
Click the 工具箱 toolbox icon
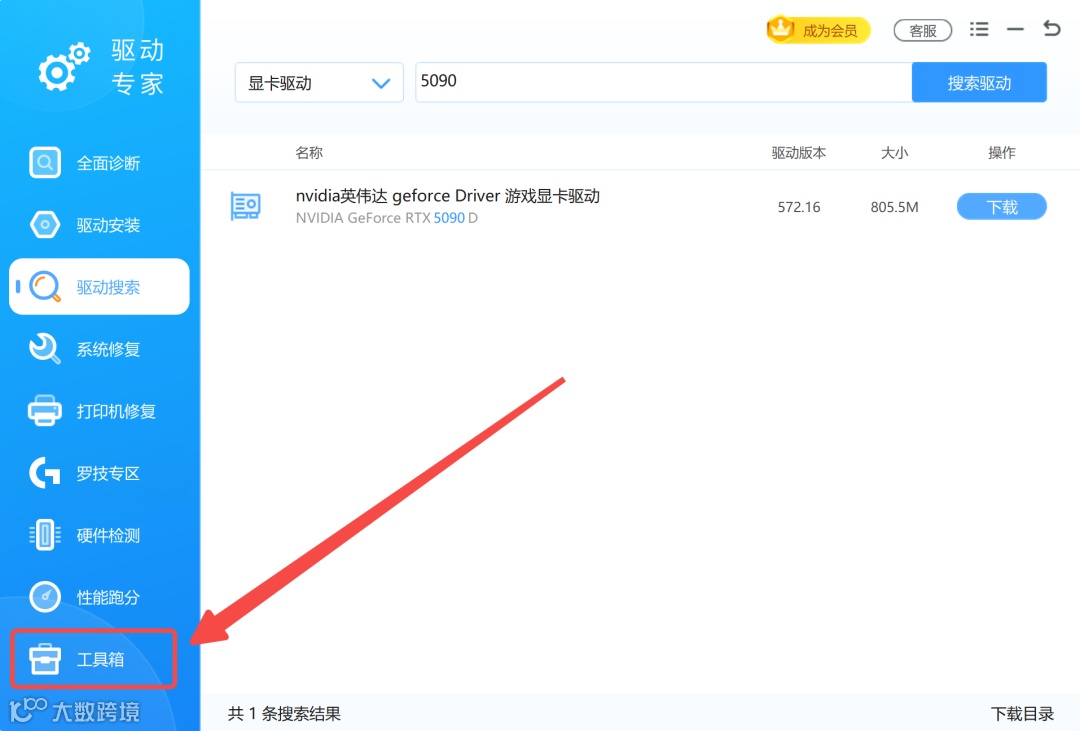click(45, 659)
